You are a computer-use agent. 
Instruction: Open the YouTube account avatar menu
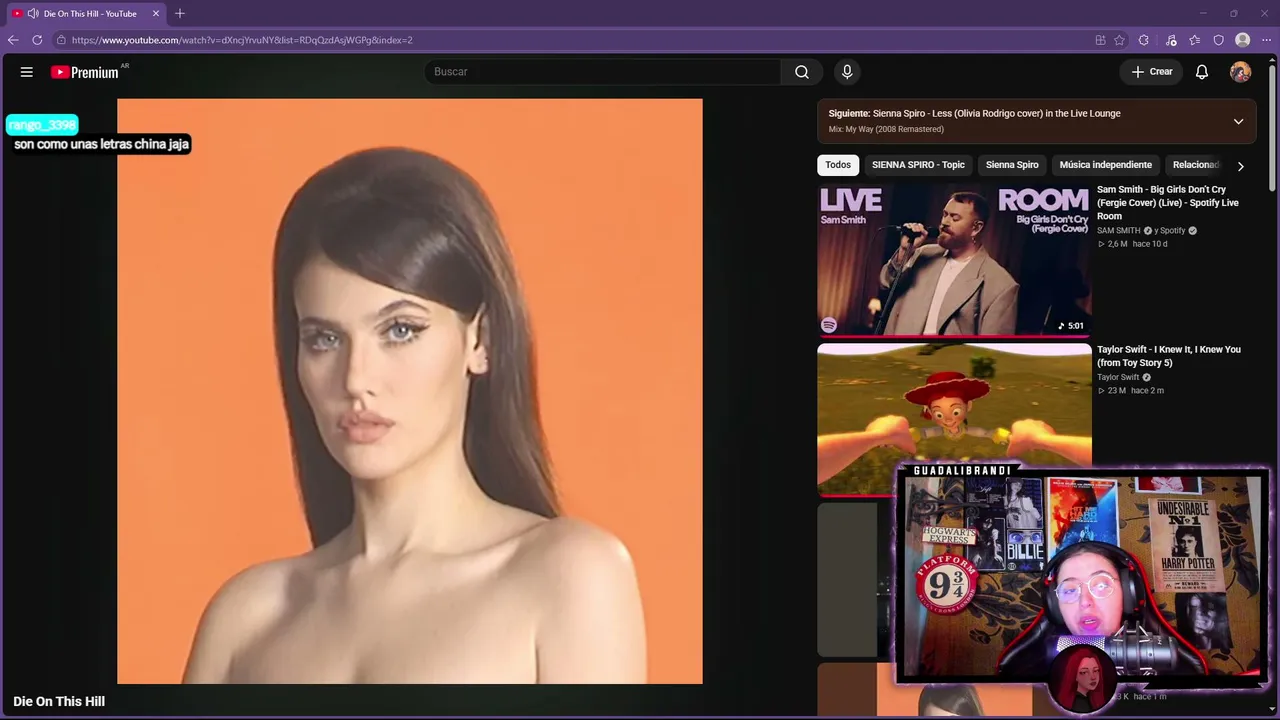(x=1240, y=72)
